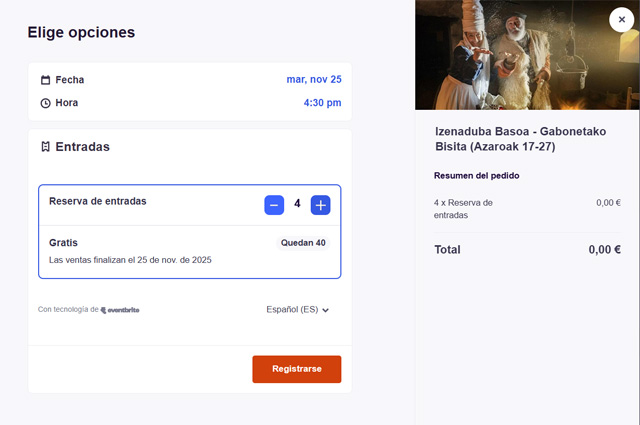Click the clock icon beside Hora
Screen dimensions: 640x425
pos(45,103)
